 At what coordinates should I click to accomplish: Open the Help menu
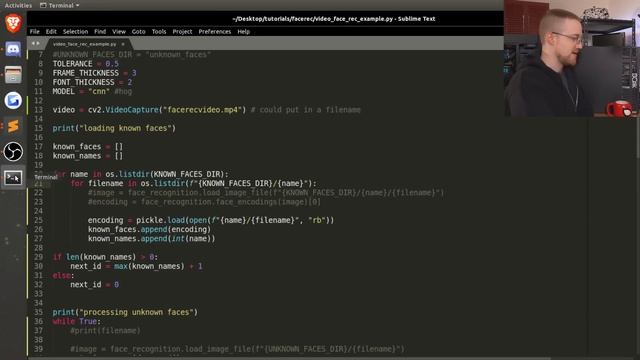point(243,31)
